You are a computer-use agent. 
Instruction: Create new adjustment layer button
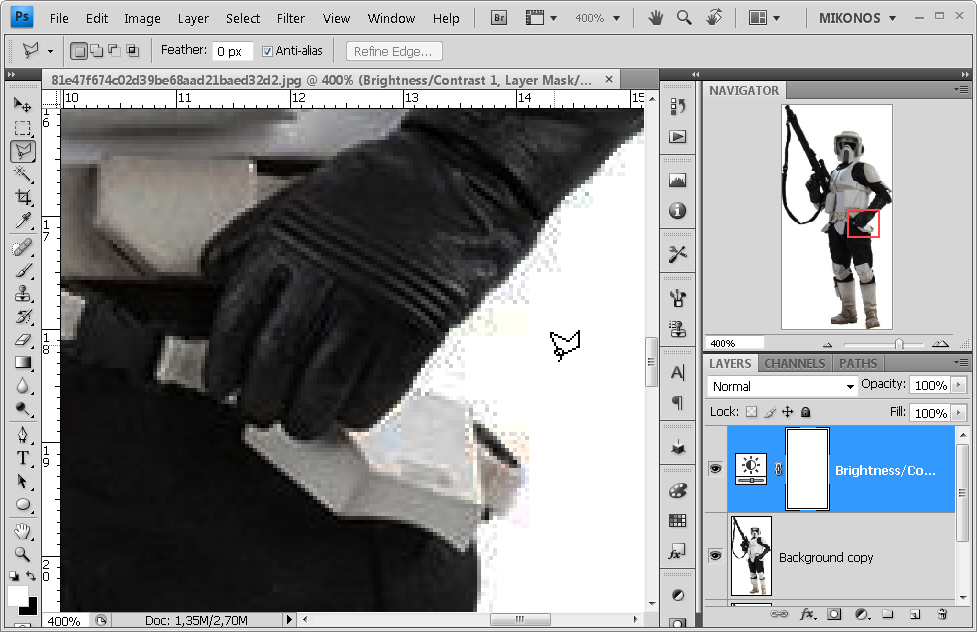862,615
